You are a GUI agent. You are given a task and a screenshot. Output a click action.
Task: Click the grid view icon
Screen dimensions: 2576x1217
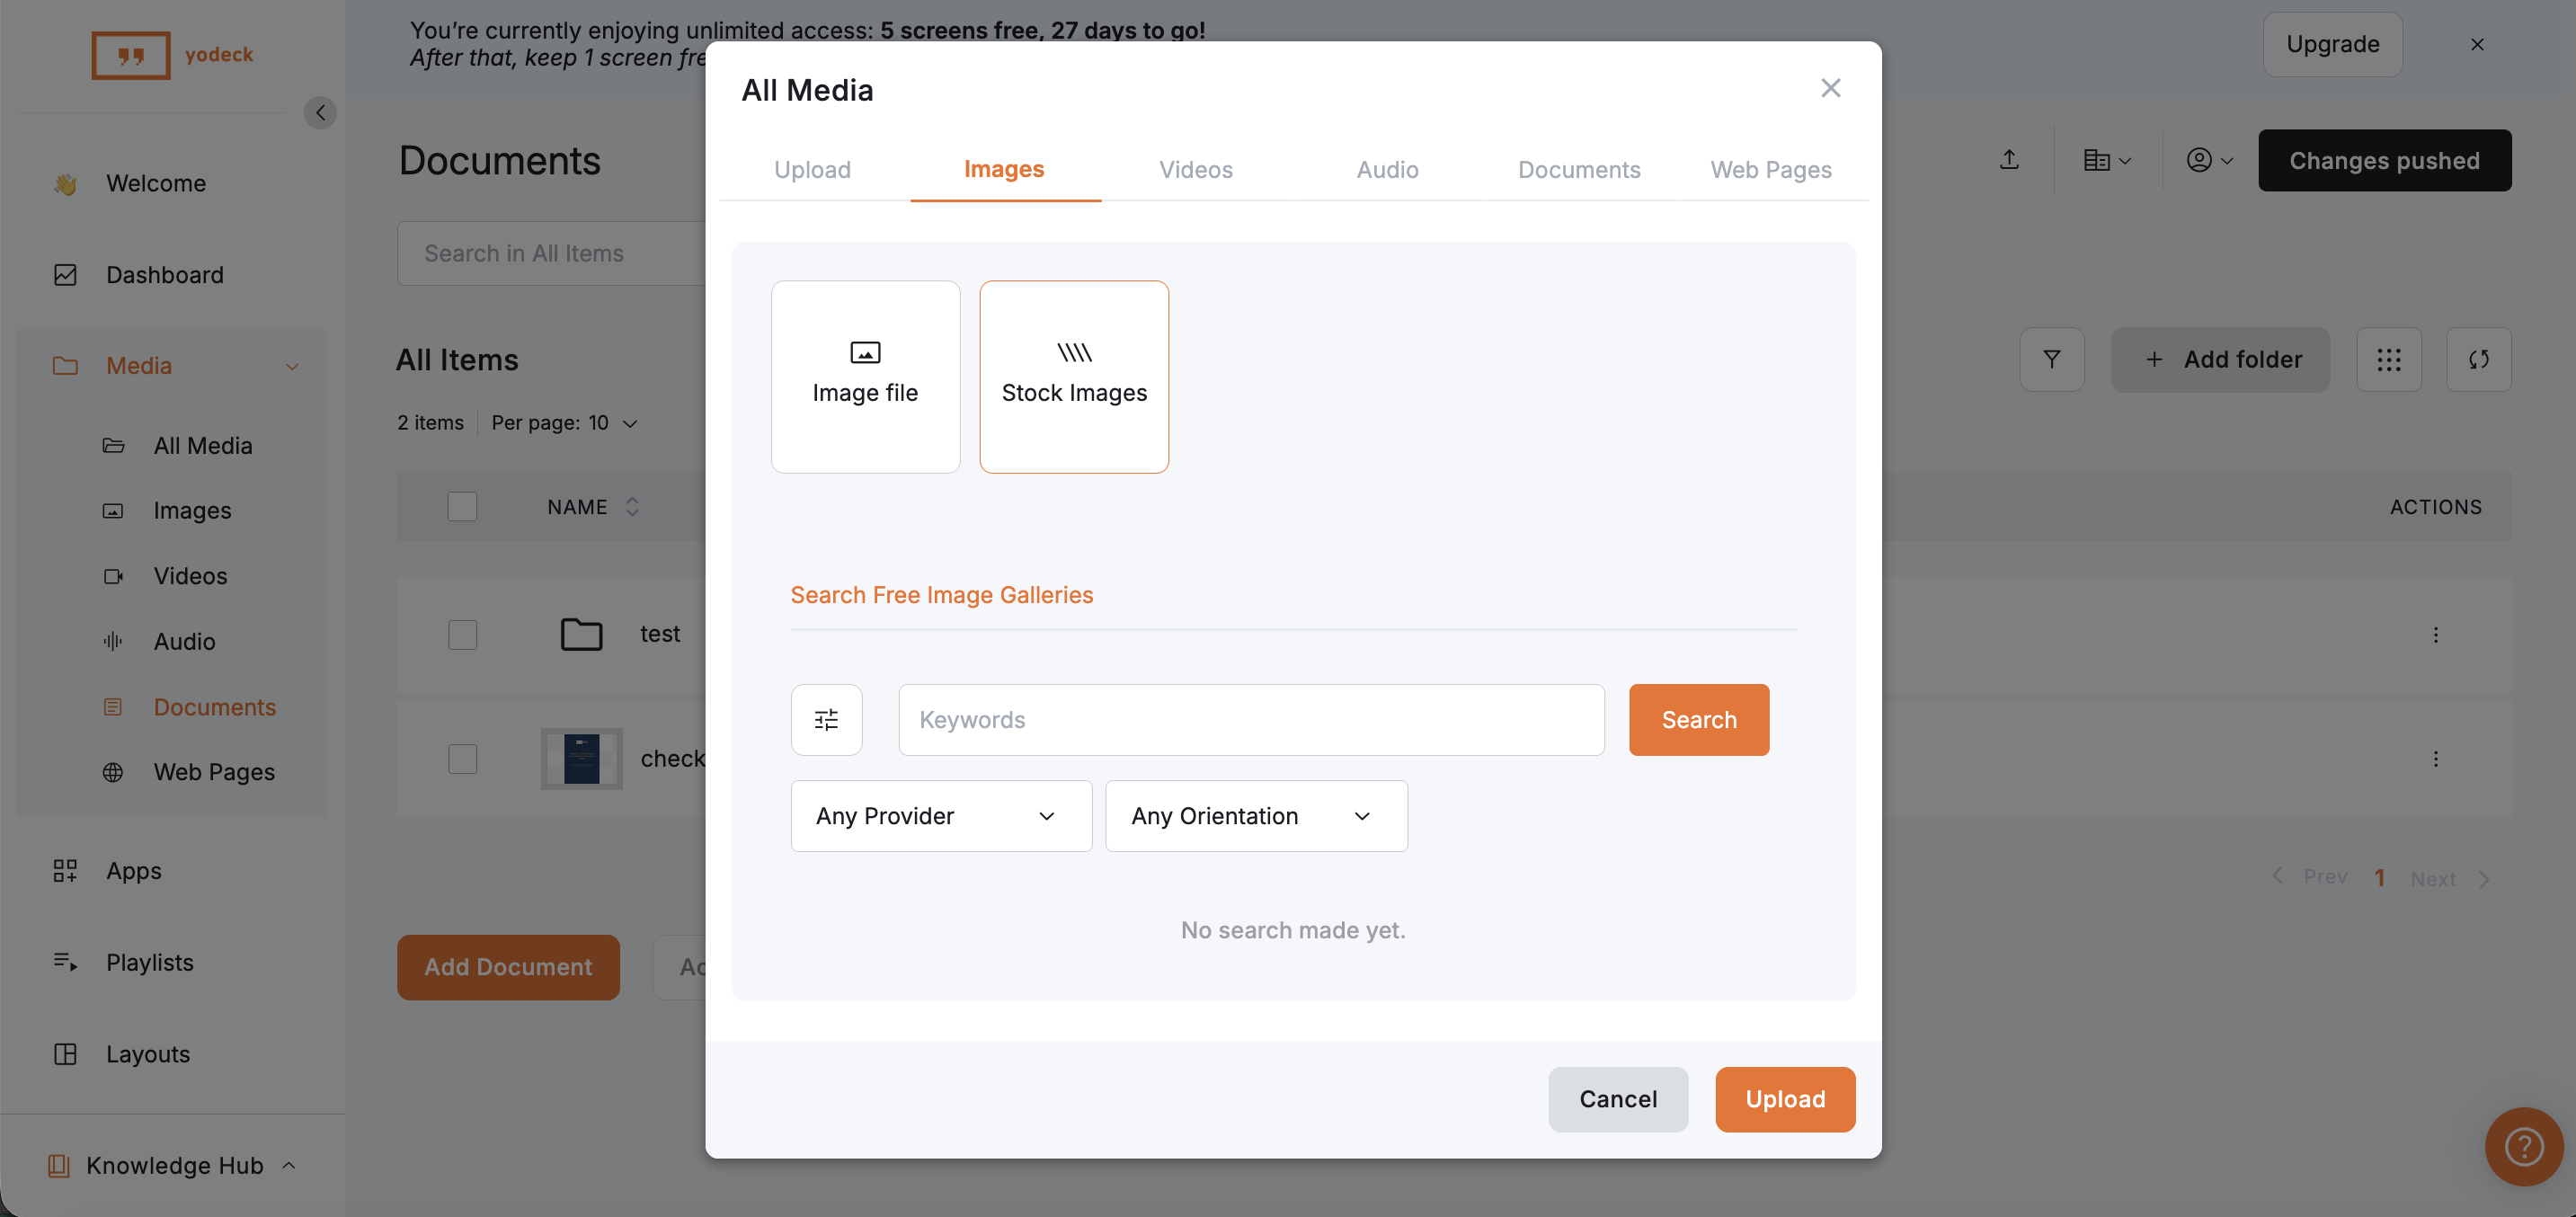pyautogui.click(x=2388, y=359)
